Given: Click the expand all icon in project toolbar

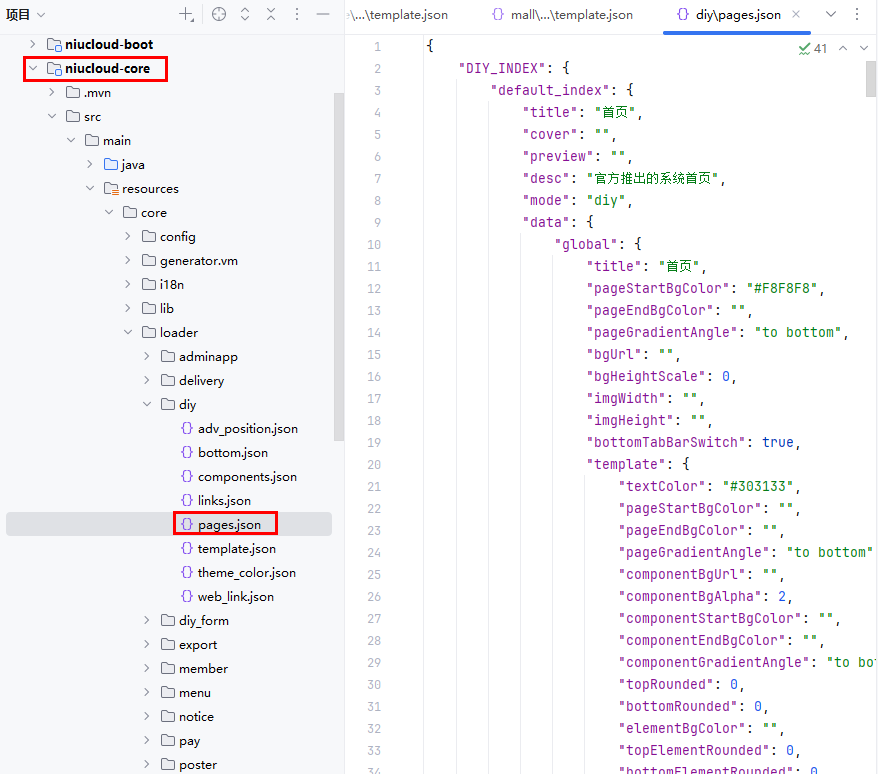Looking at the screenshot, I should [245, 14].
